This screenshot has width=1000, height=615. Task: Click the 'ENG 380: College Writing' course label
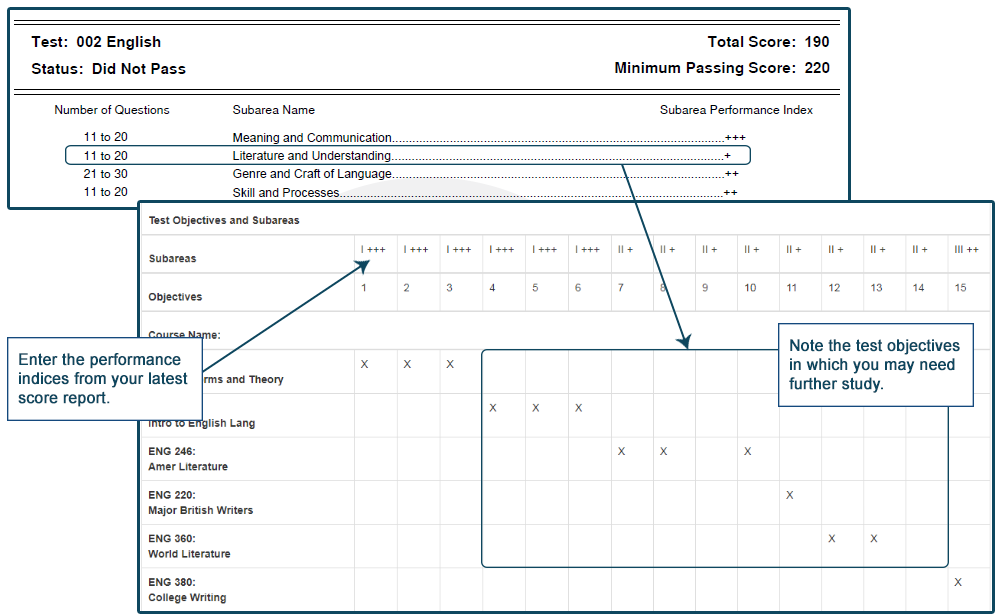[187, 590]
